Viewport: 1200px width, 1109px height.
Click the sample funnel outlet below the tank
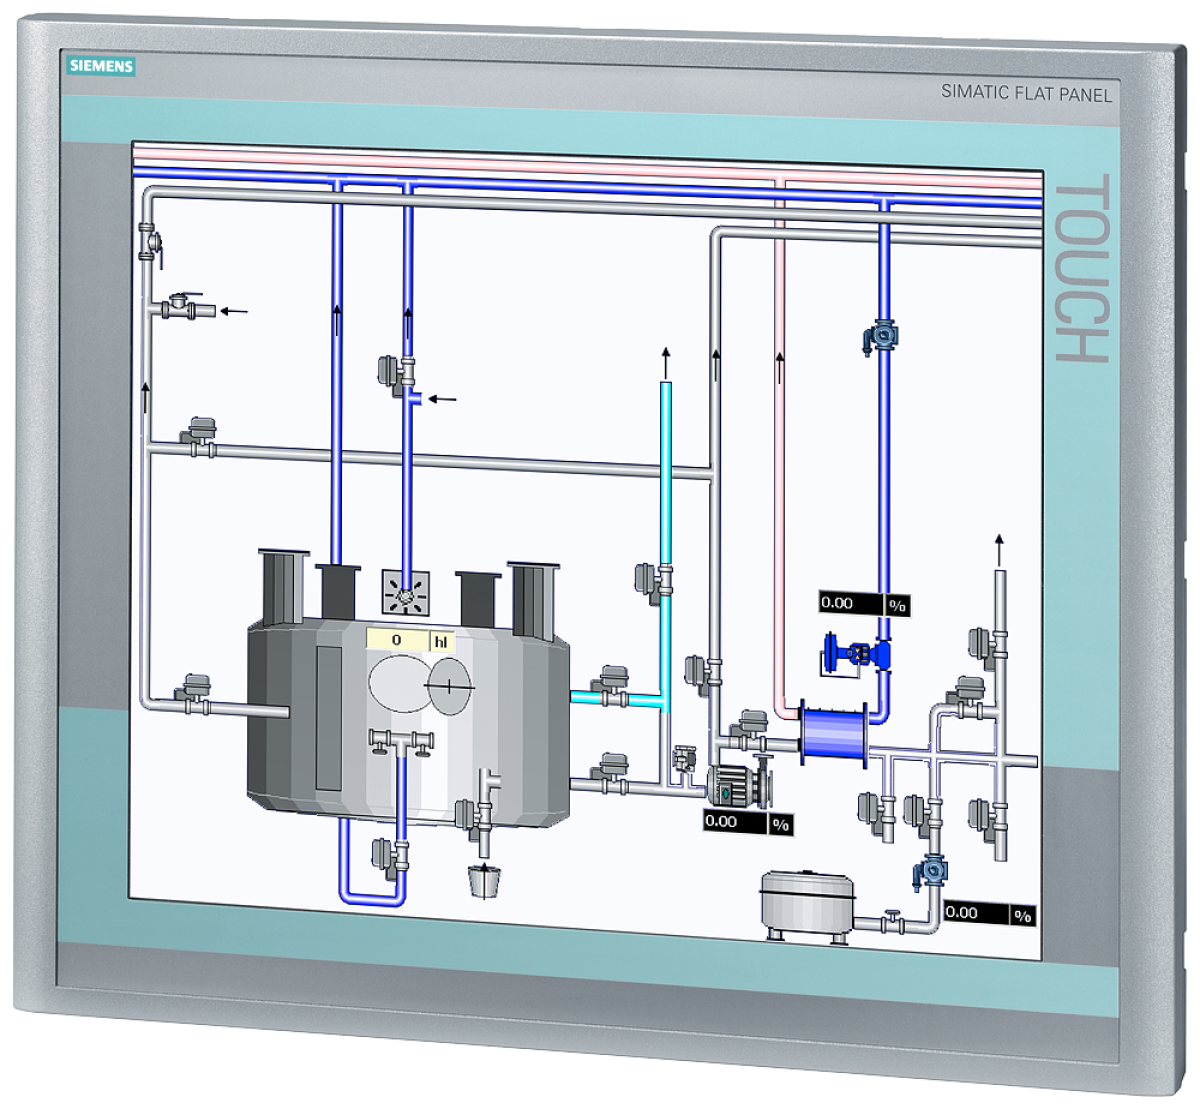pos(483,880)
